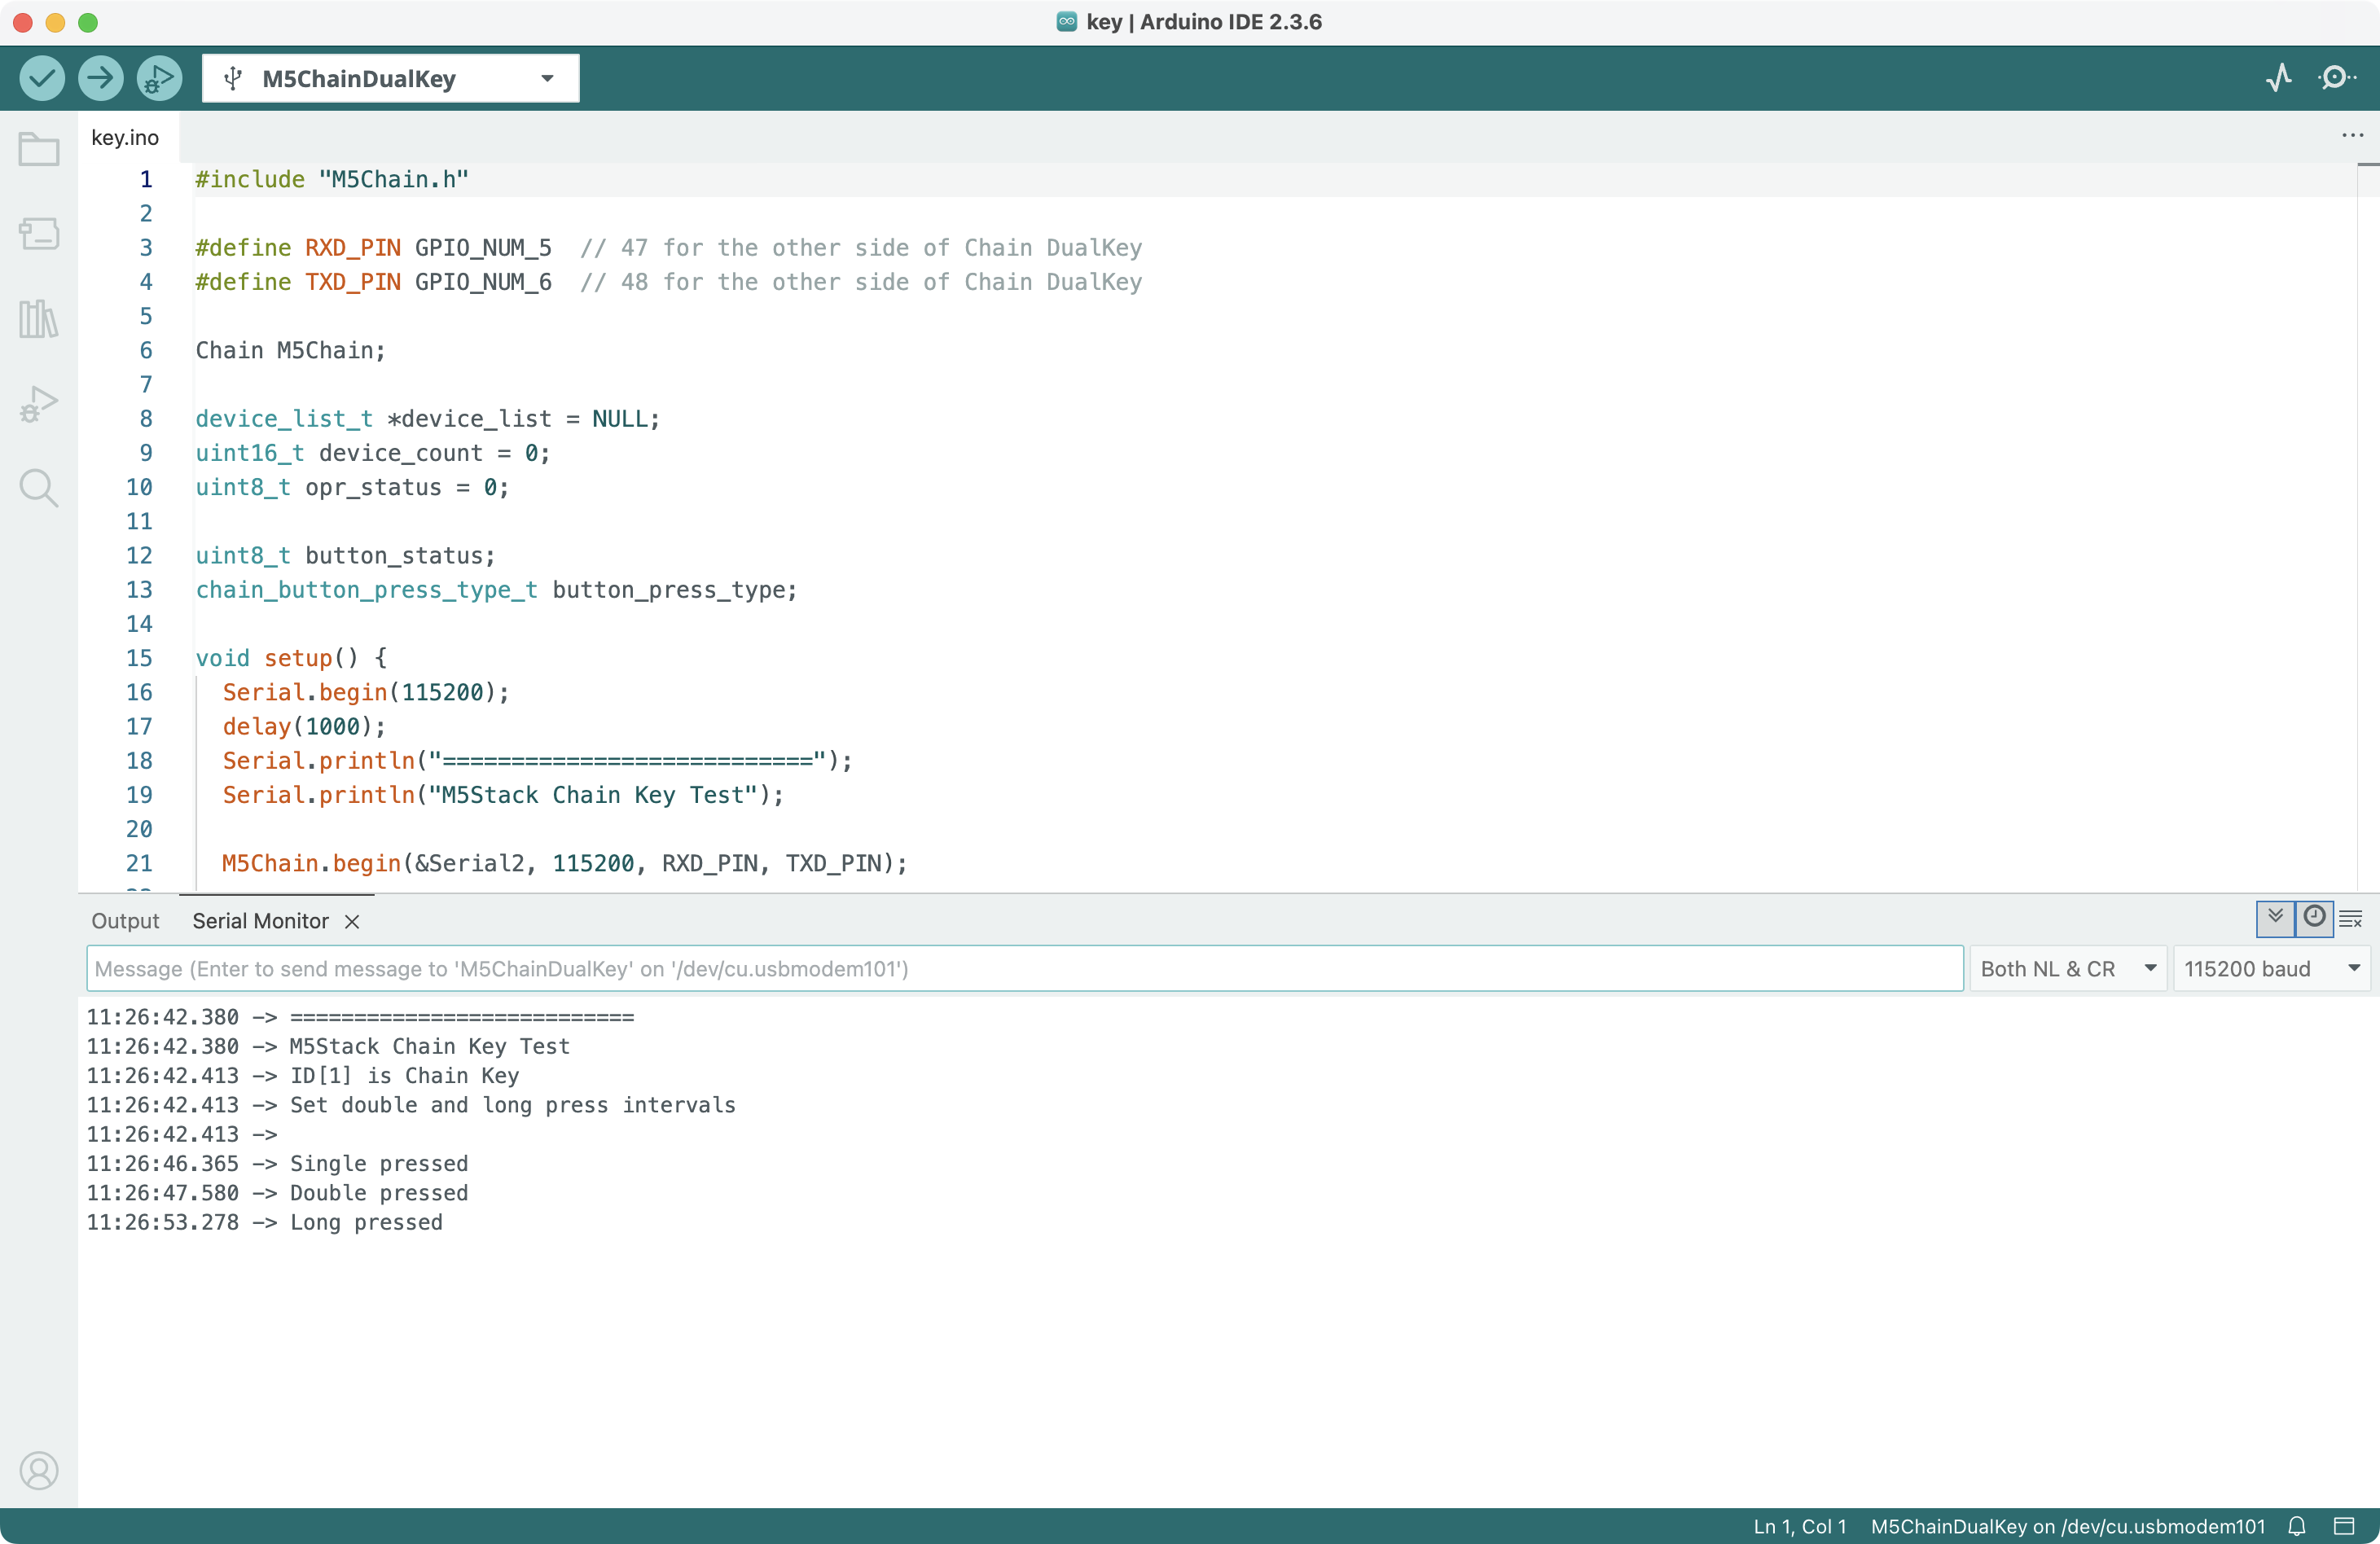This screenshot has height=1544, width=2380.
Task: Click the Serial Monitor magnifier icon
Action: click(x=2337, y=78)
